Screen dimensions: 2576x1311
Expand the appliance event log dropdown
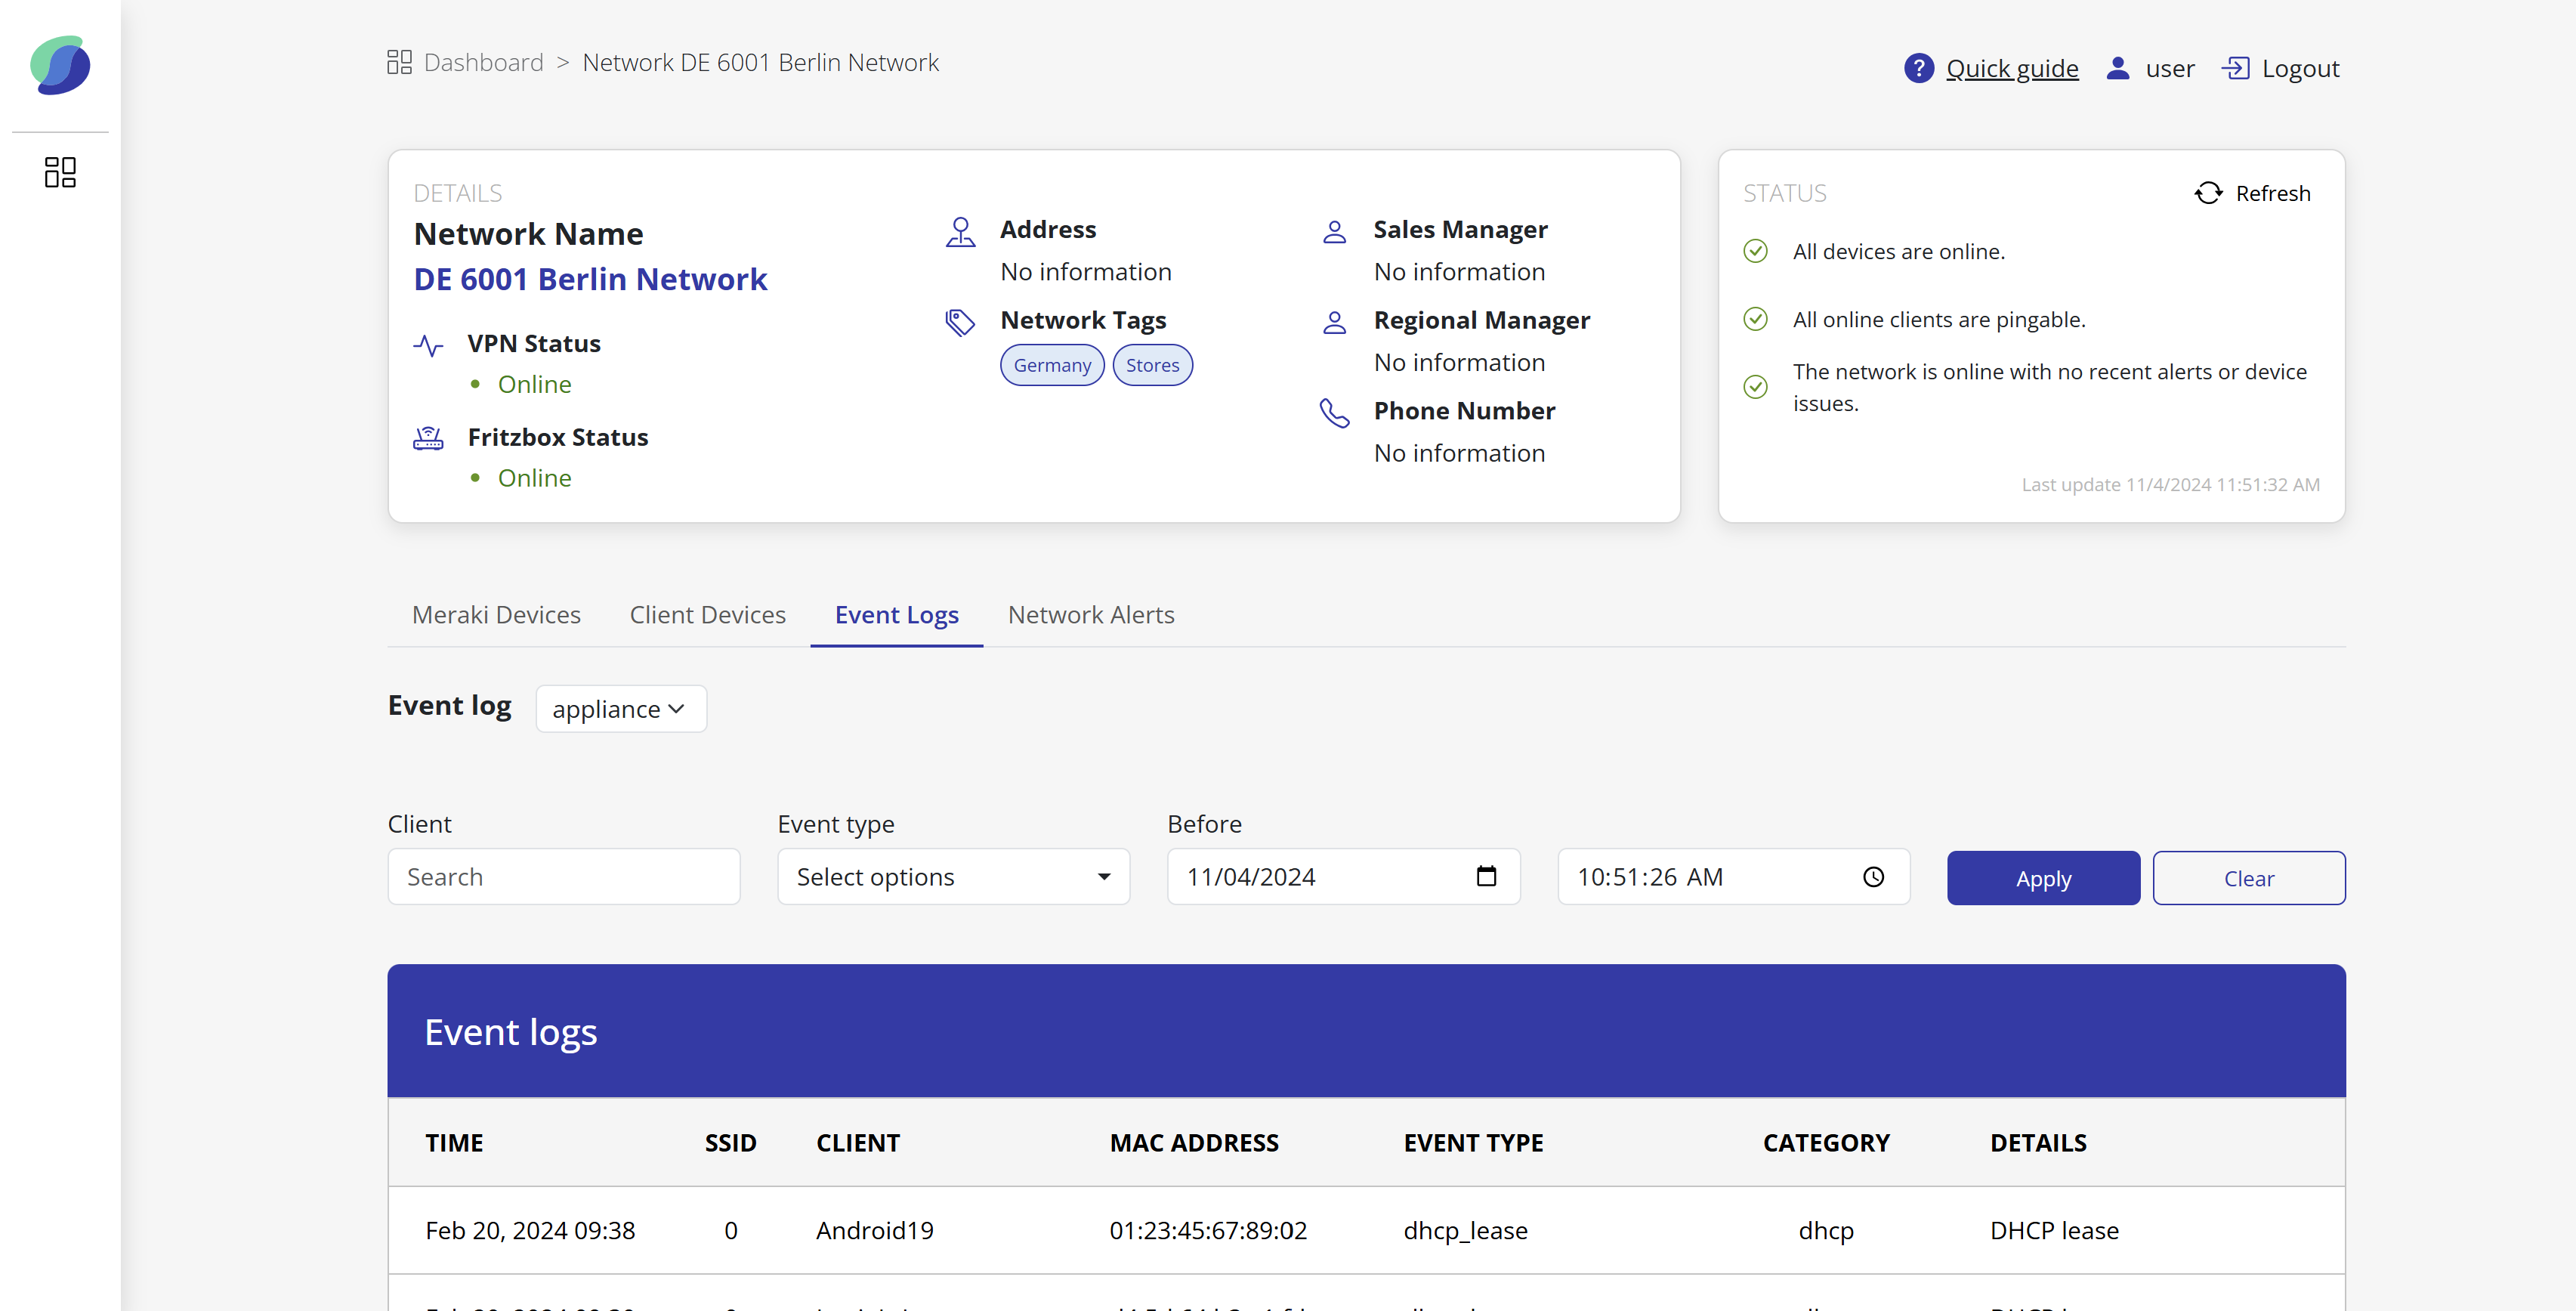(x=620, y=709)
